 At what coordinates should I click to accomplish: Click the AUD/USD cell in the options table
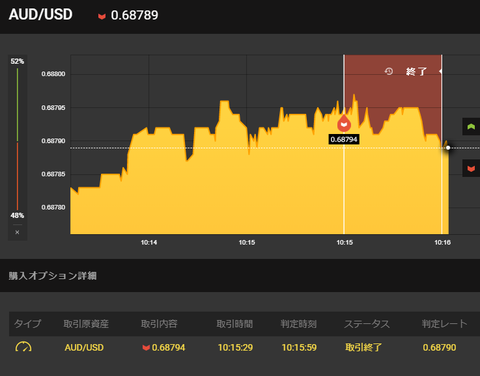tap(84, 348)
